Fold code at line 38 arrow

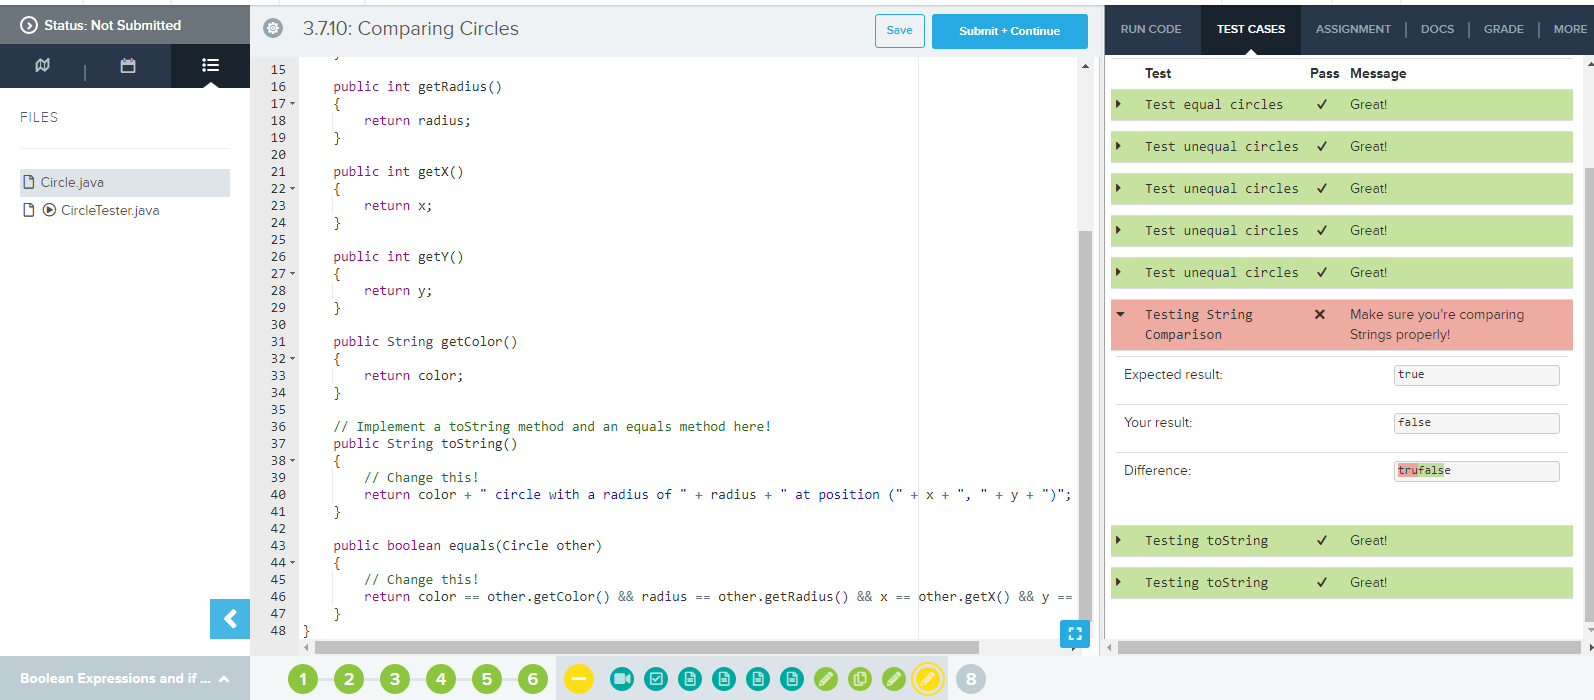pos(293,461)
